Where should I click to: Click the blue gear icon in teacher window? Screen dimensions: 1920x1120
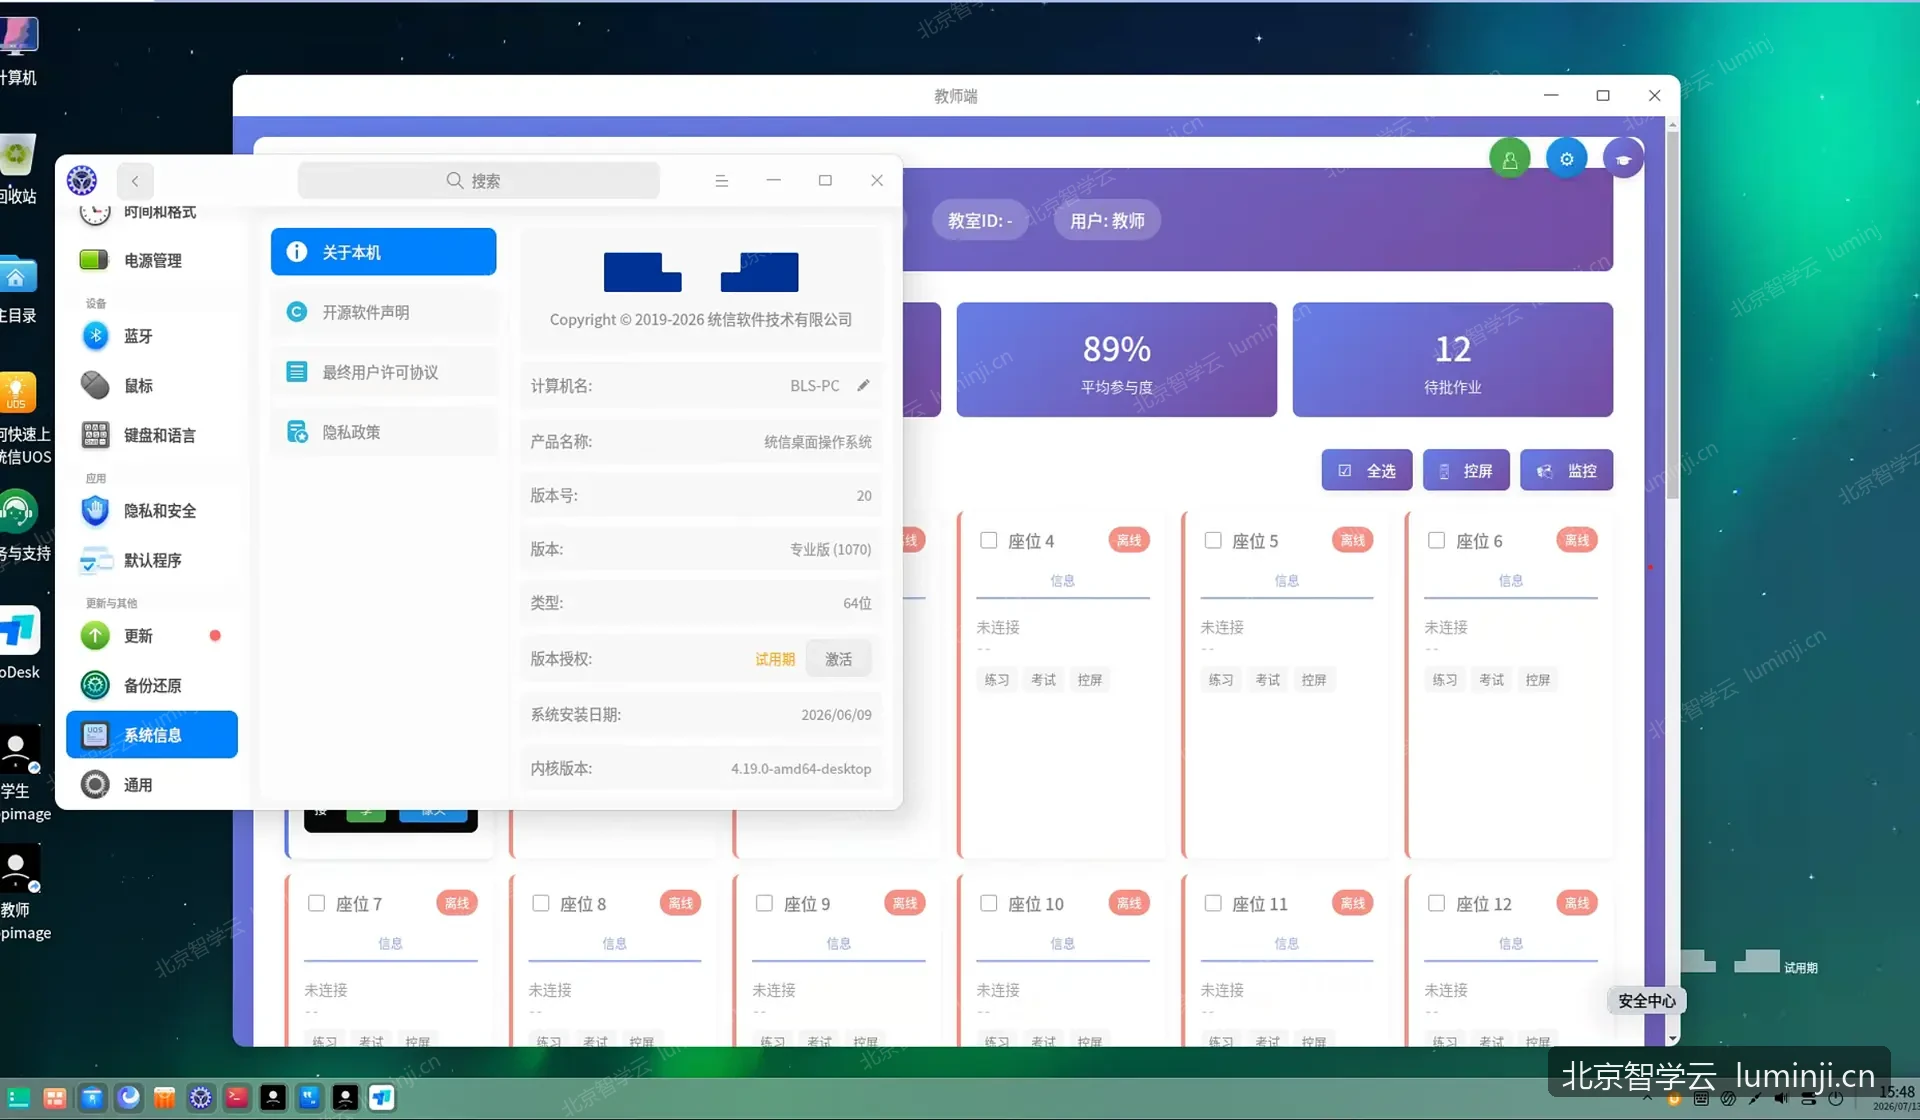tap(1566, 159)
